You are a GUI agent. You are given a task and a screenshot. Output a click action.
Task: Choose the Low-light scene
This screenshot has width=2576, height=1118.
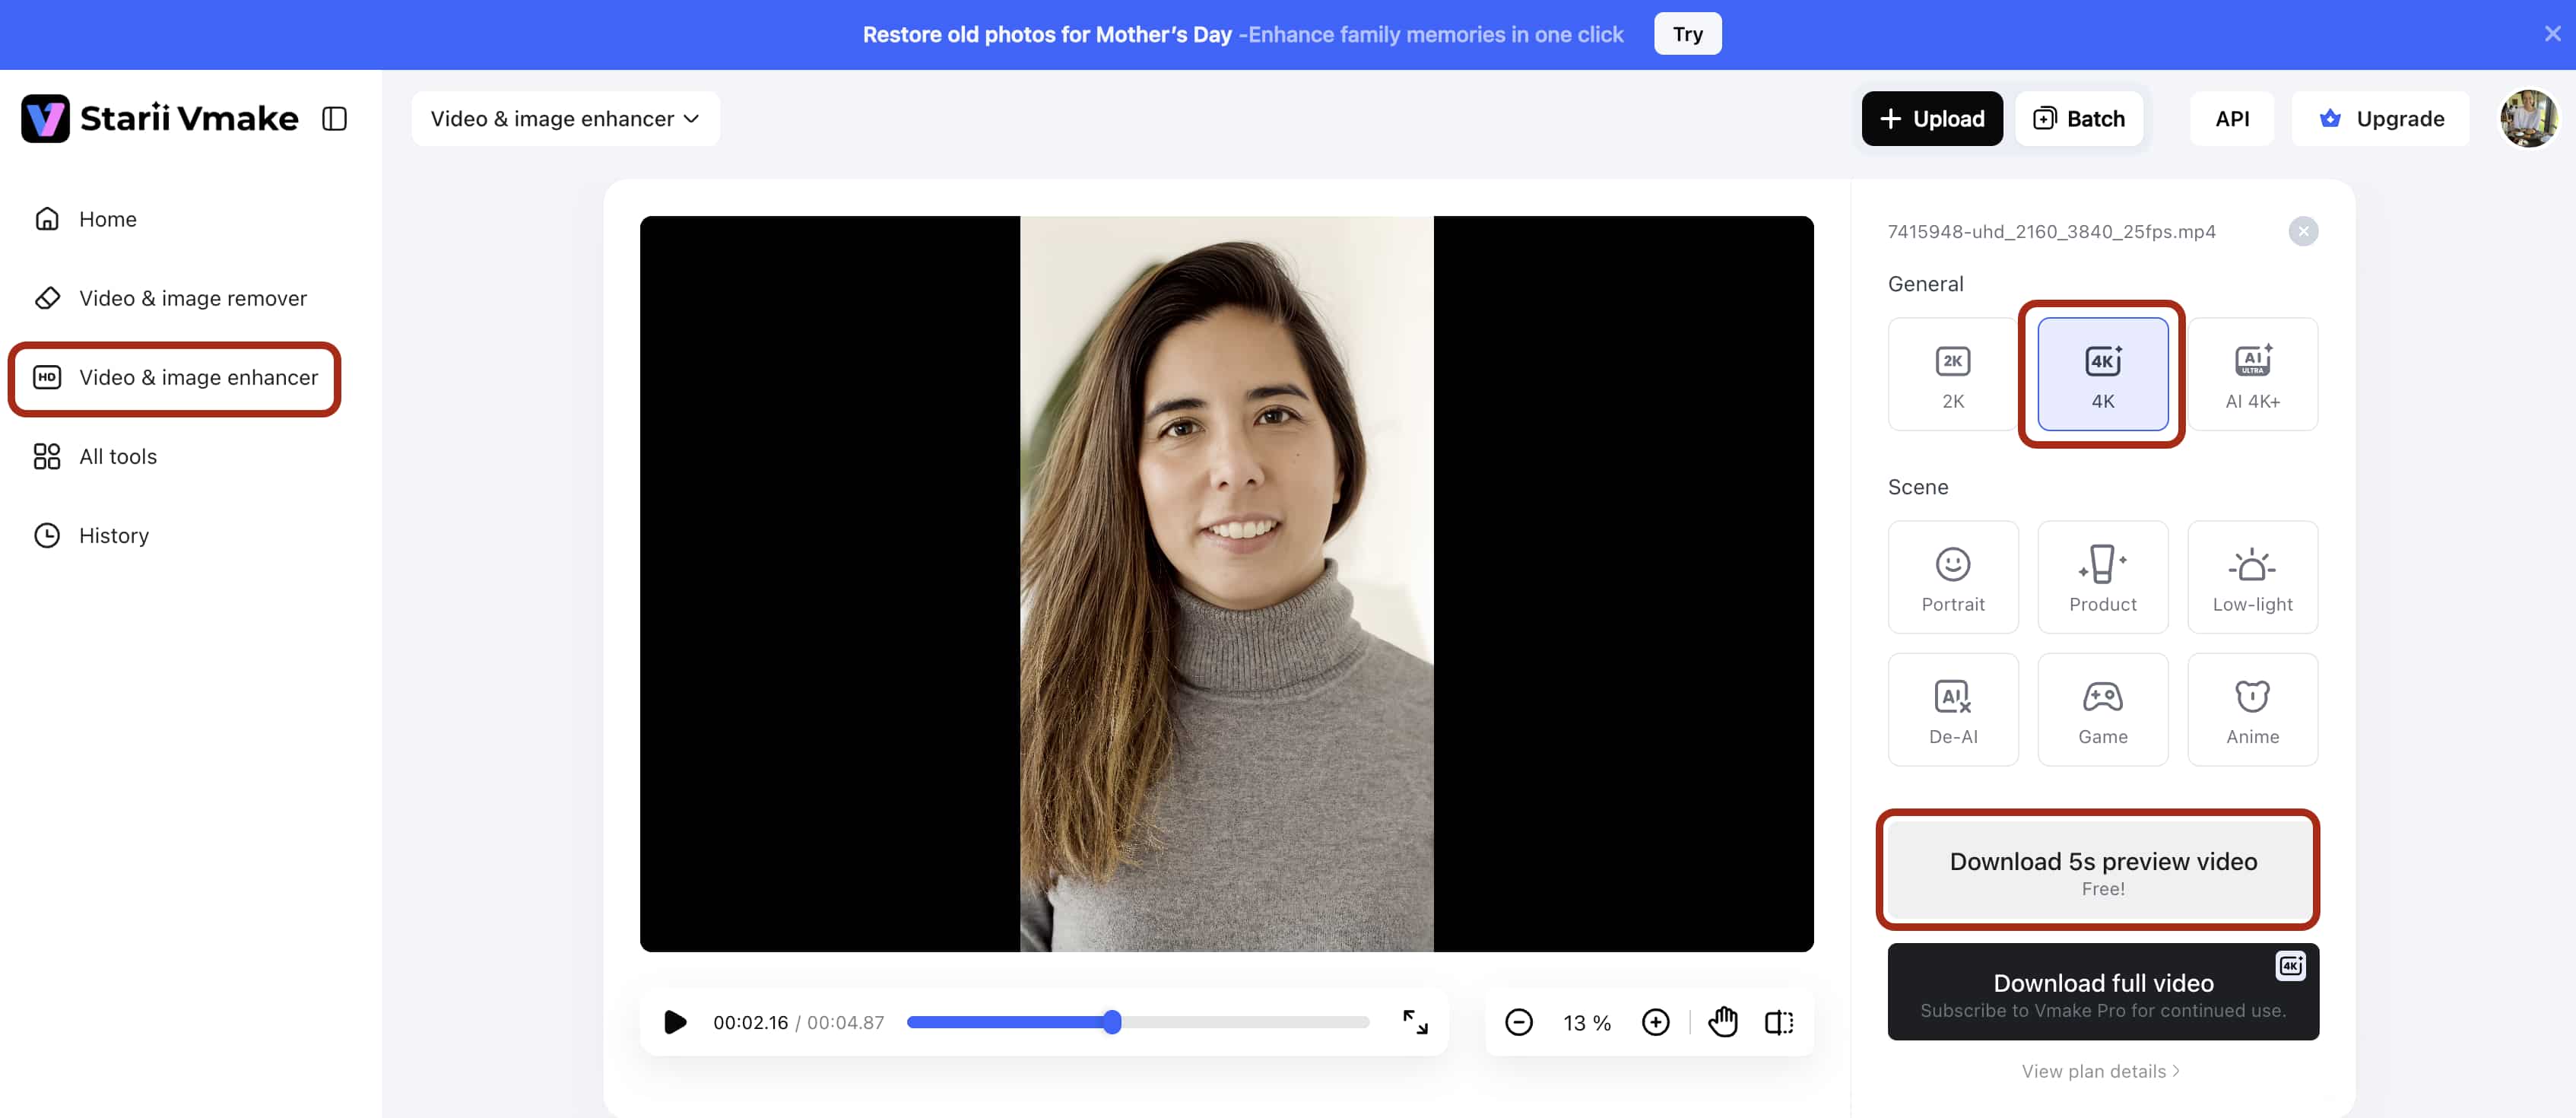[2252, 577]
